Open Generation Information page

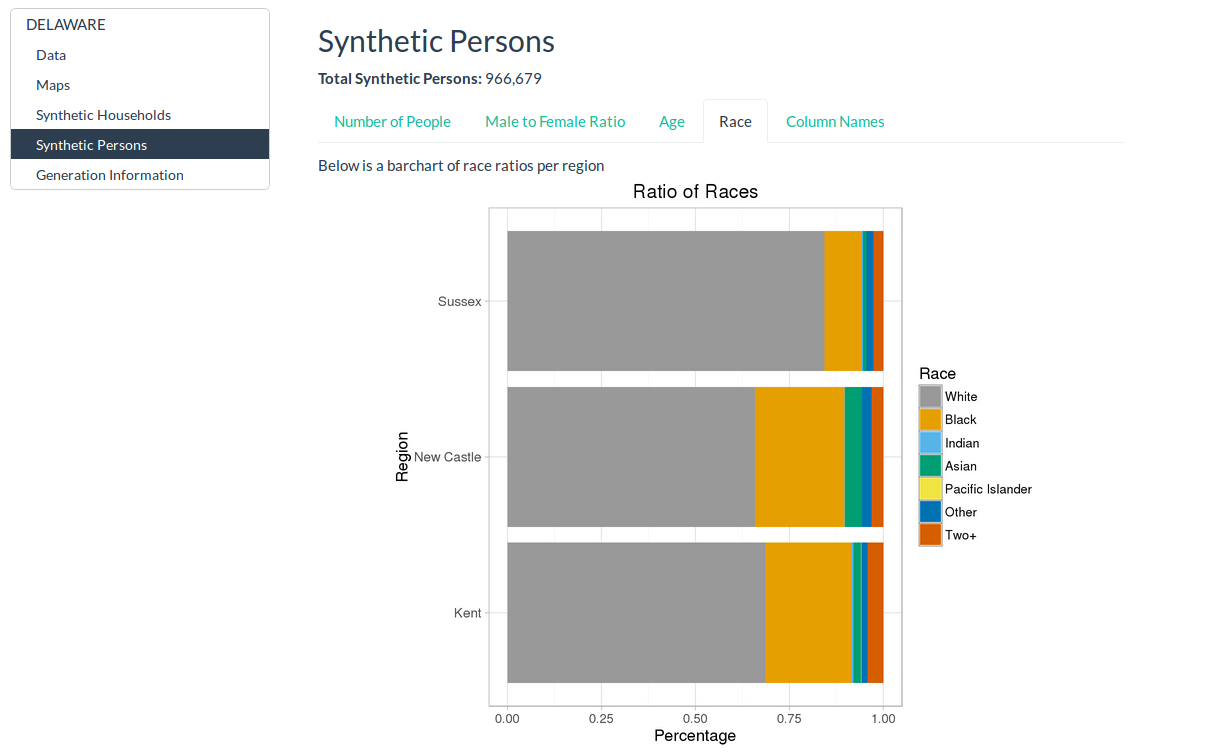(110, 175)
